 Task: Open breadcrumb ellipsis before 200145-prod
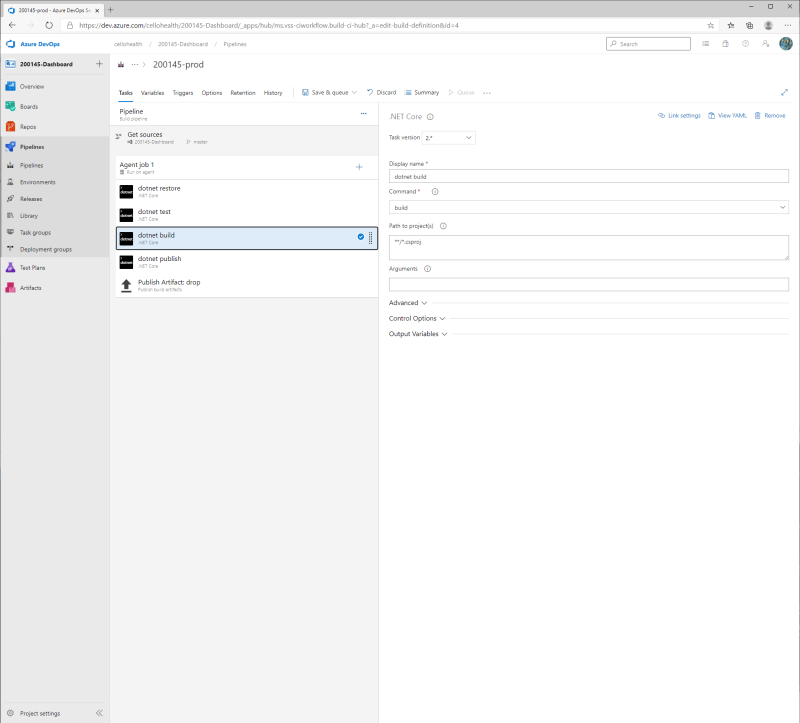(135, 64)
